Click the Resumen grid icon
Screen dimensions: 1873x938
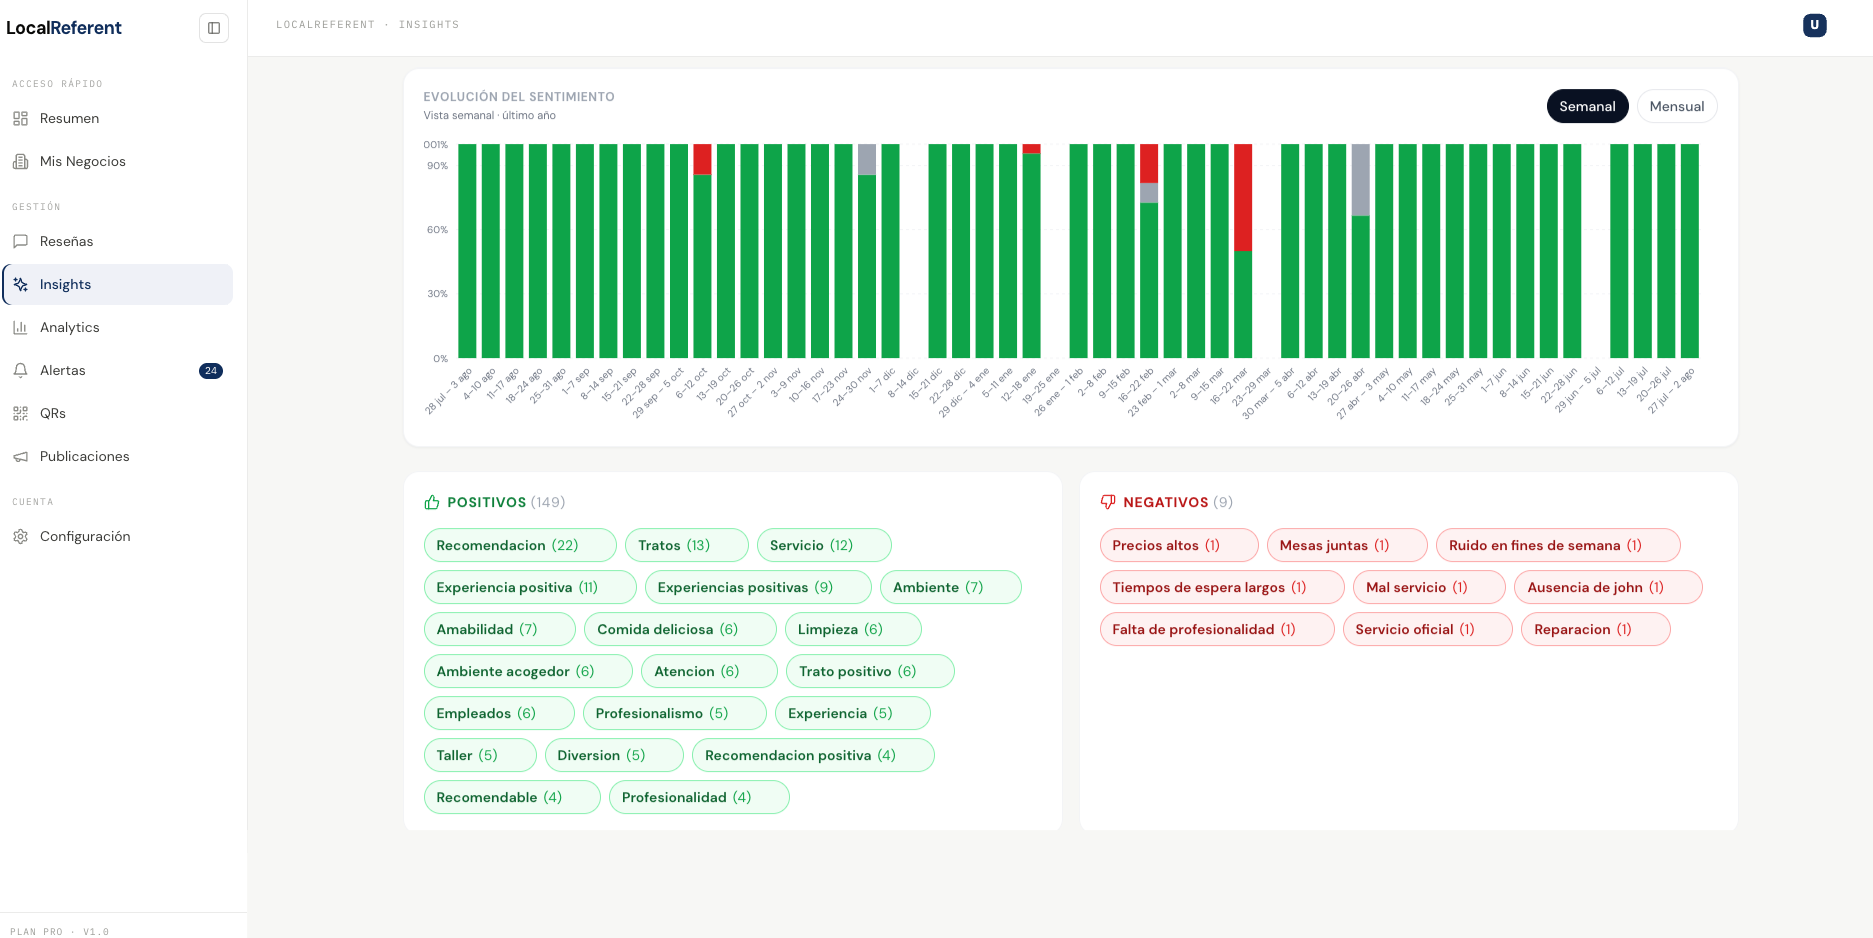[x=20, y=118]
